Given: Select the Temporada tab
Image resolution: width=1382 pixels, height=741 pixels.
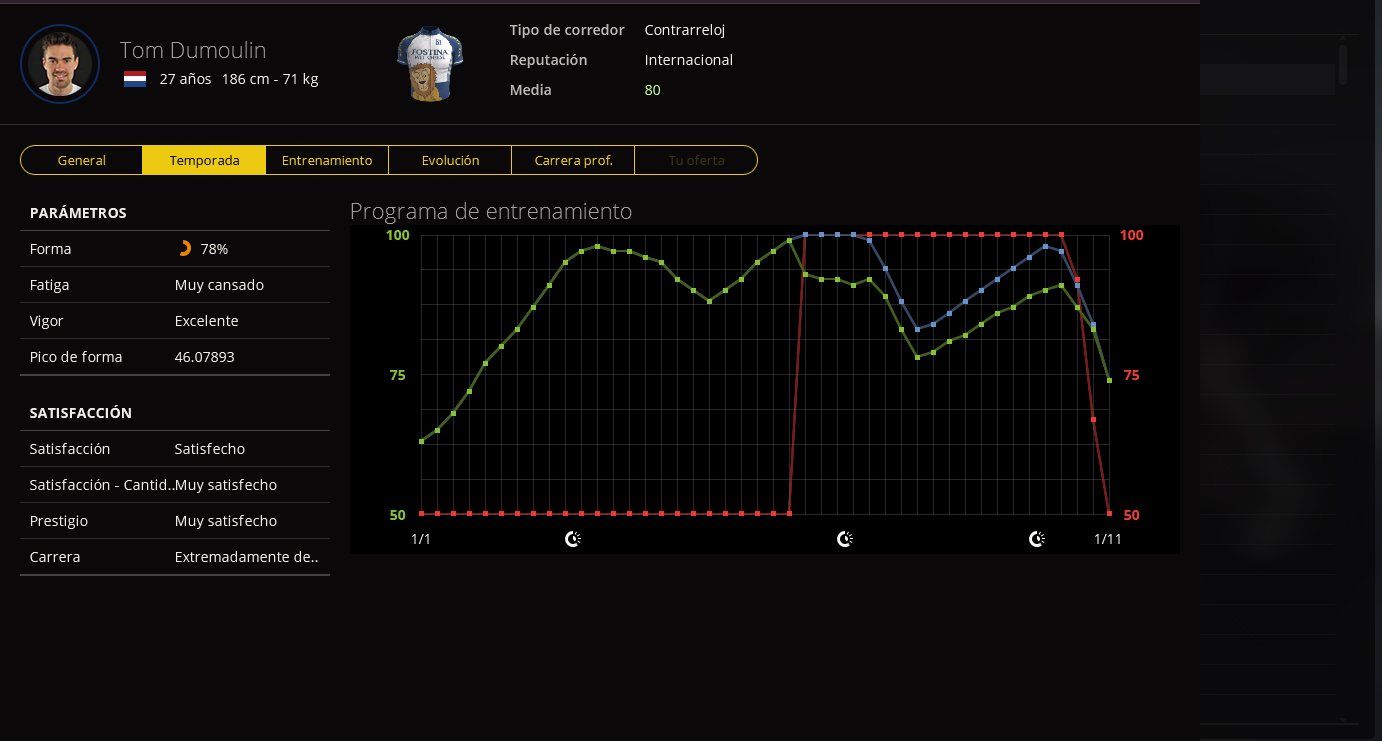Looking at the screenshot, I should coord(204,160).
